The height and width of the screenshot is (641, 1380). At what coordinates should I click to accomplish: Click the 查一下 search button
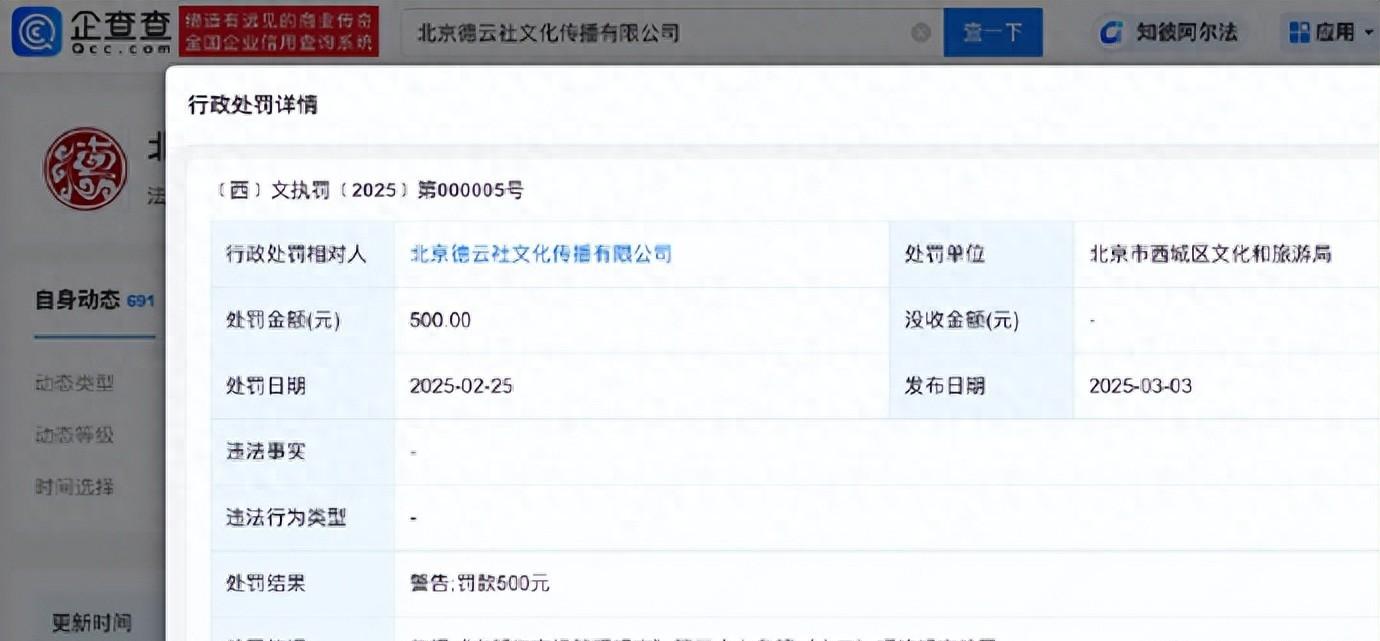(x=993, y=33)
